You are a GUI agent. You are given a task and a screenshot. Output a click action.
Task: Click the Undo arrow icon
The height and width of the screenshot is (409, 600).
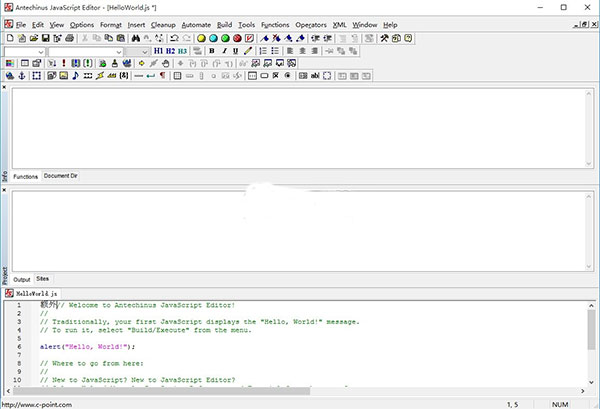(174, 38)
